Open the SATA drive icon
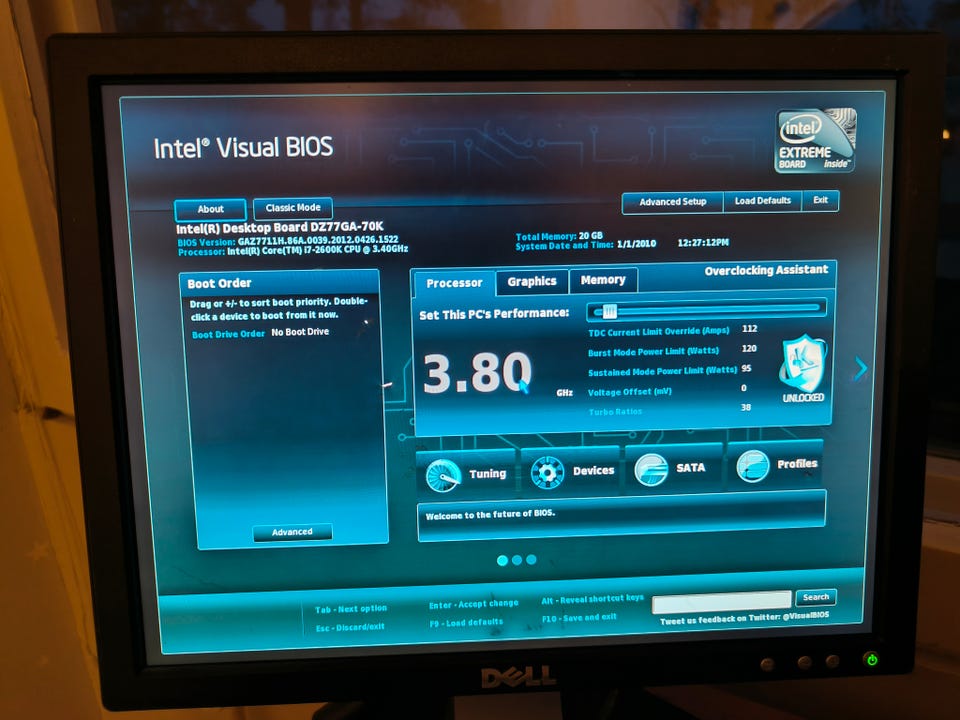 coord(651,470)
